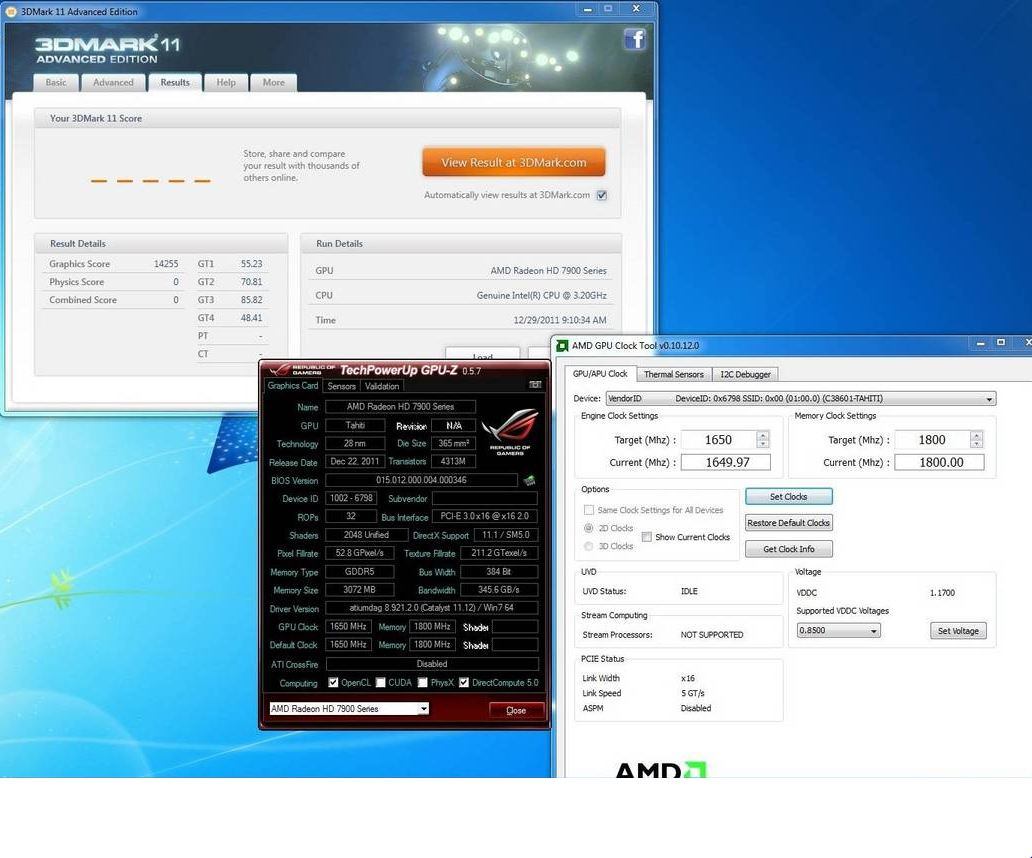
Task: Click the ATI CrossFire Disabled field
Action: click(432, 664)
